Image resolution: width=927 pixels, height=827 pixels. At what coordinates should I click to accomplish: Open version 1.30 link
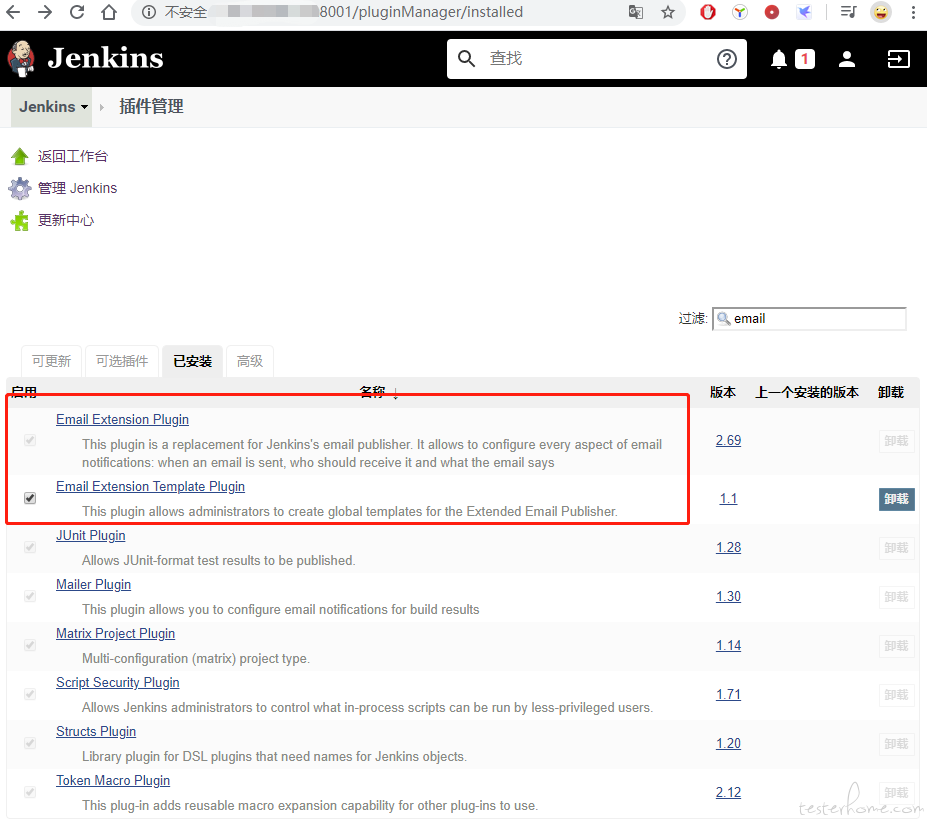728,597
